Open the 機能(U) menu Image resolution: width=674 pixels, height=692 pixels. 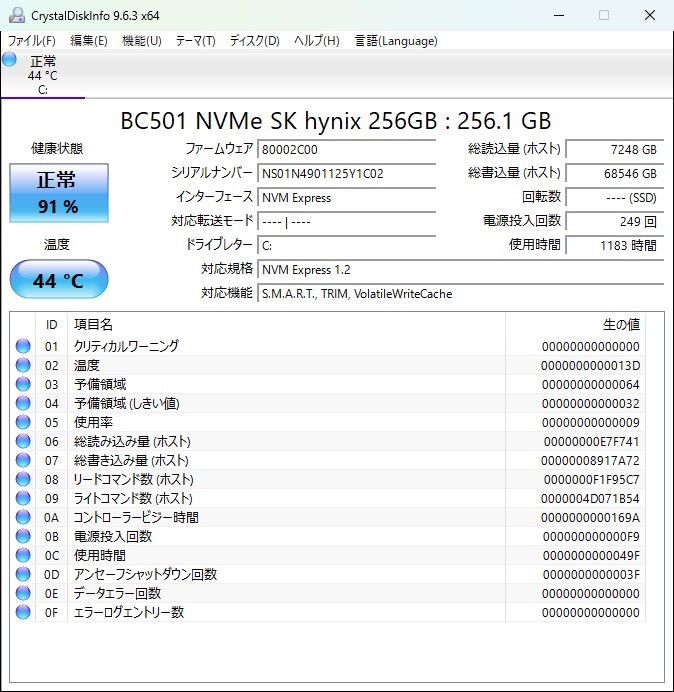142,41
